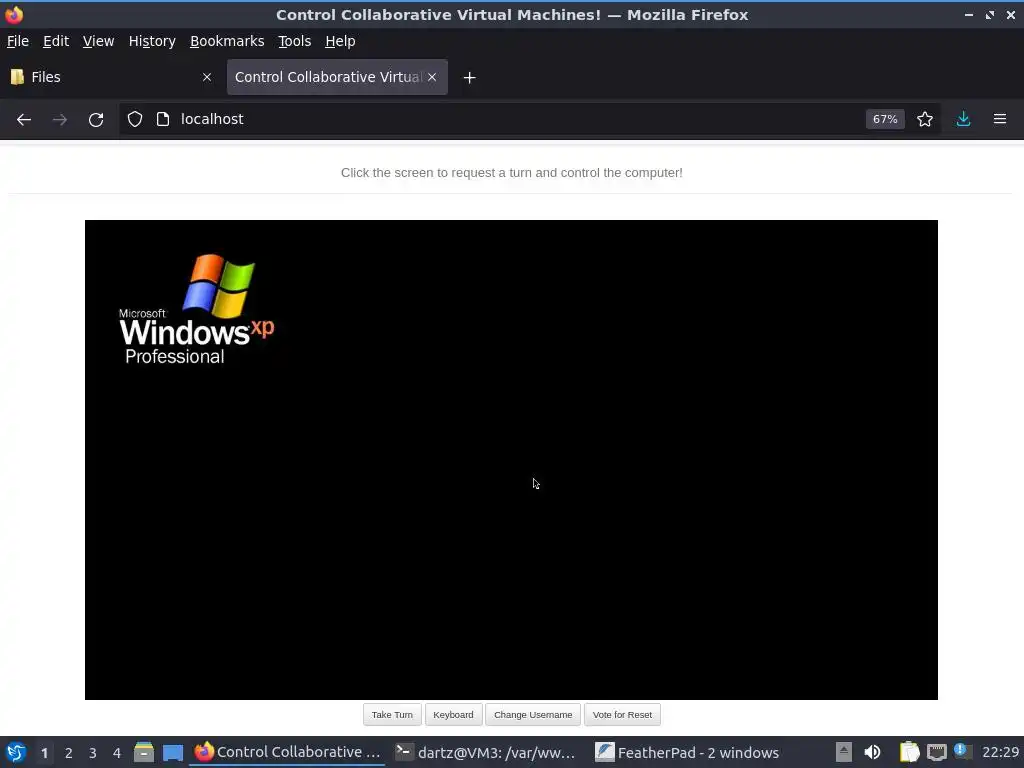
Task: Open the volume control tray icon
Action: coord(872,752)
